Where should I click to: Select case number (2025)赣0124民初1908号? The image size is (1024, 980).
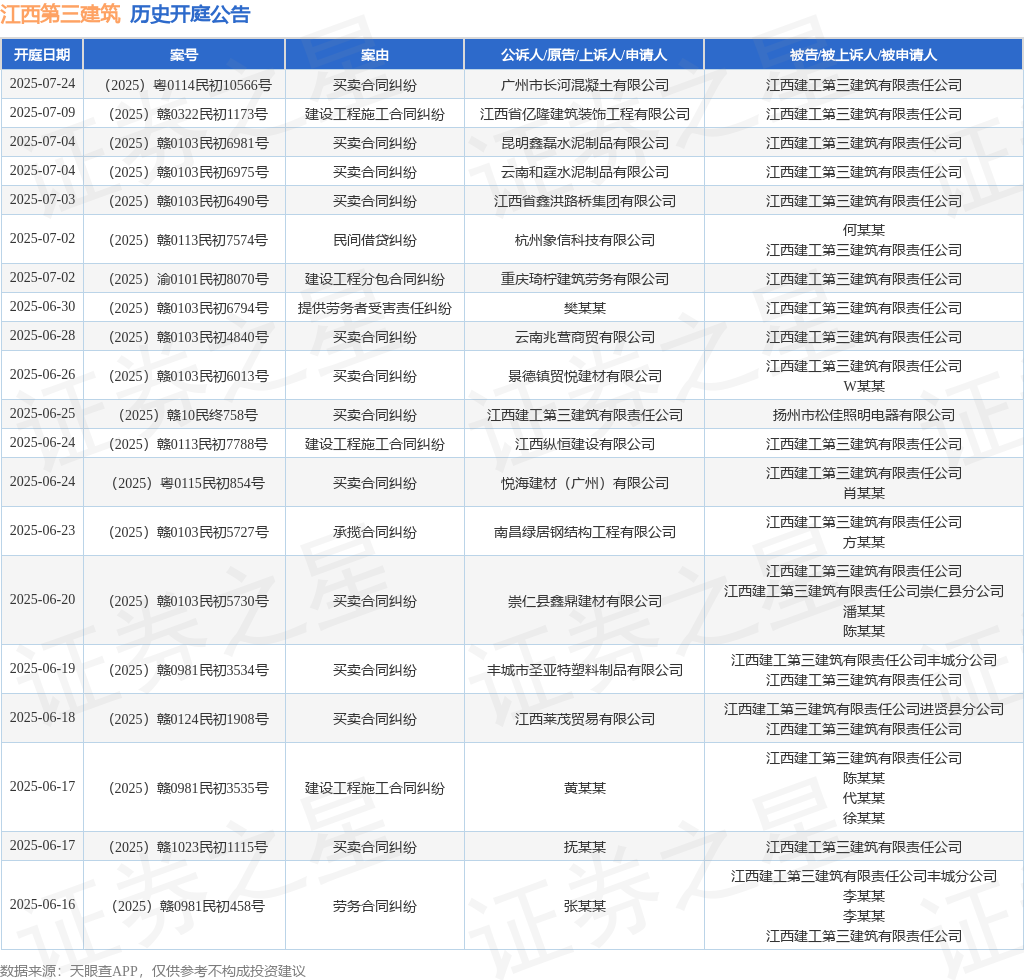(187, 719)
